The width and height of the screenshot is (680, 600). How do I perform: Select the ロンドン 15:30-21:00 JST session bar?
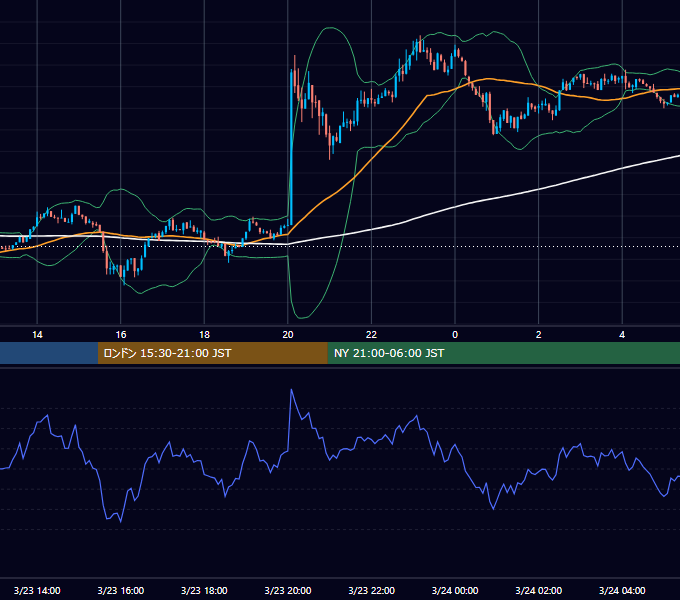tap(212, 353)
